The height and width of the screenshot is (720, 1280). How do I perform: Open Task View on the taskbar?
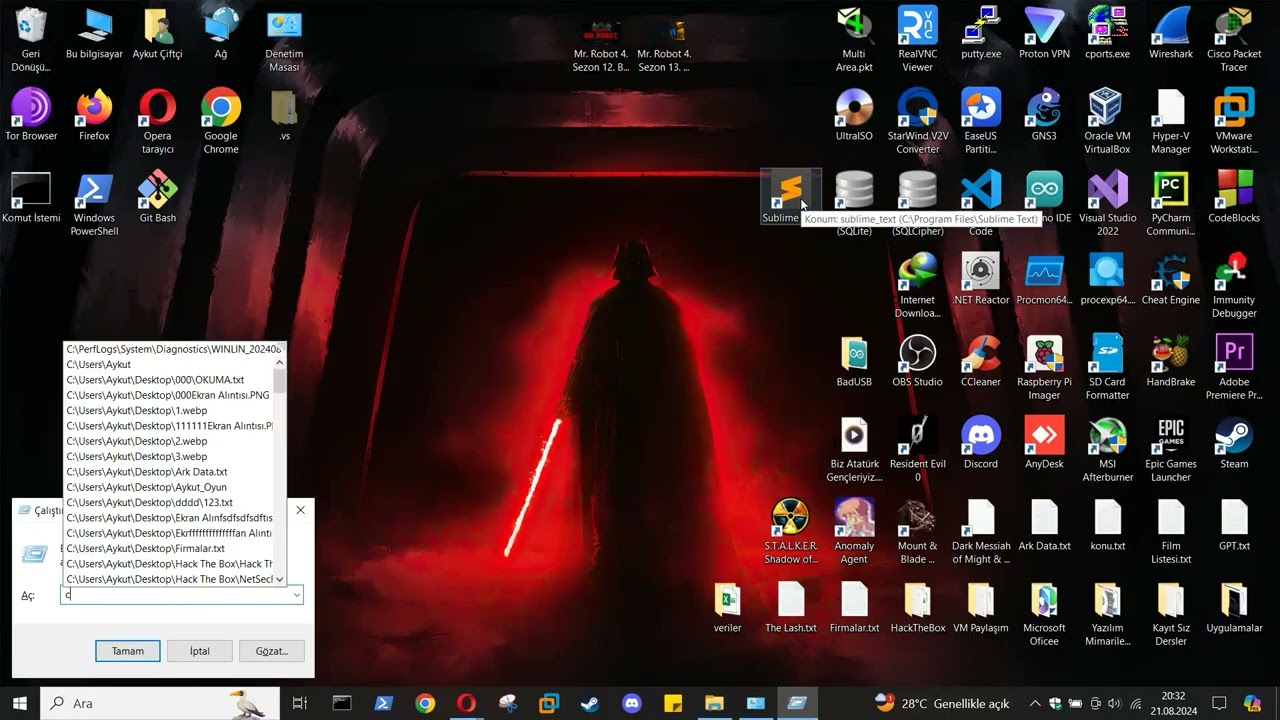click(x=299, y=703)
